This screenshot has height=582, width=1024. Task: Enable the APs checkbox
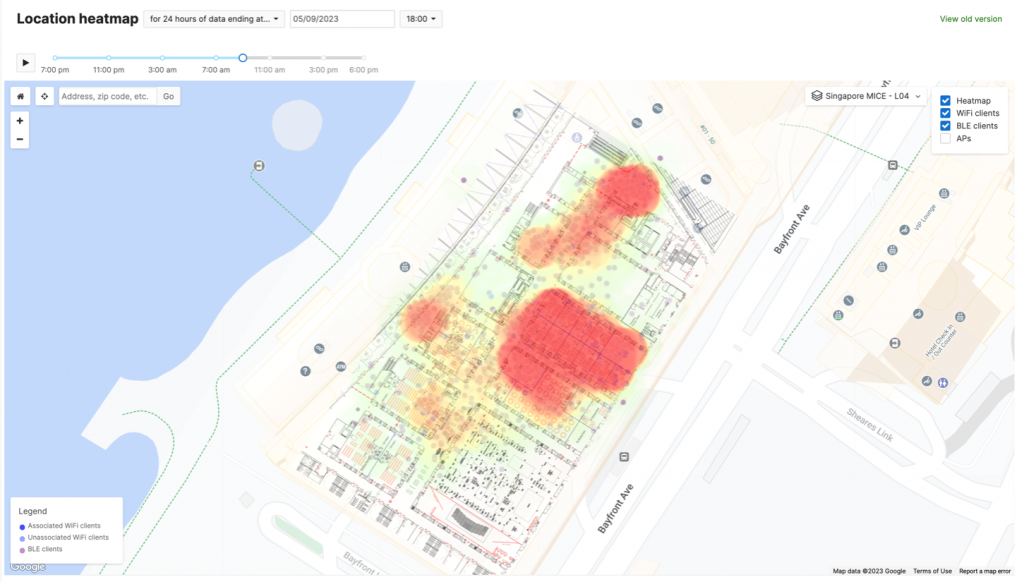(945, 139)
